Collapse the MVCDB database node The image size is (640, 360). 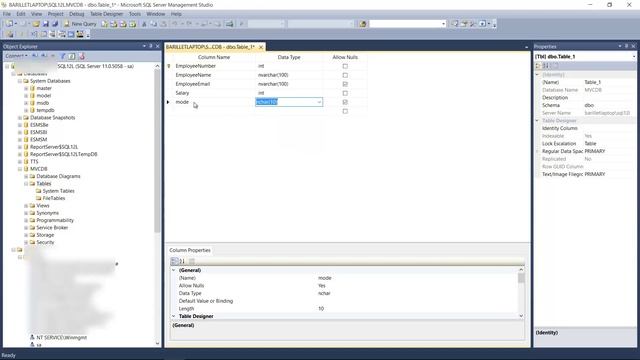[20, 169]
